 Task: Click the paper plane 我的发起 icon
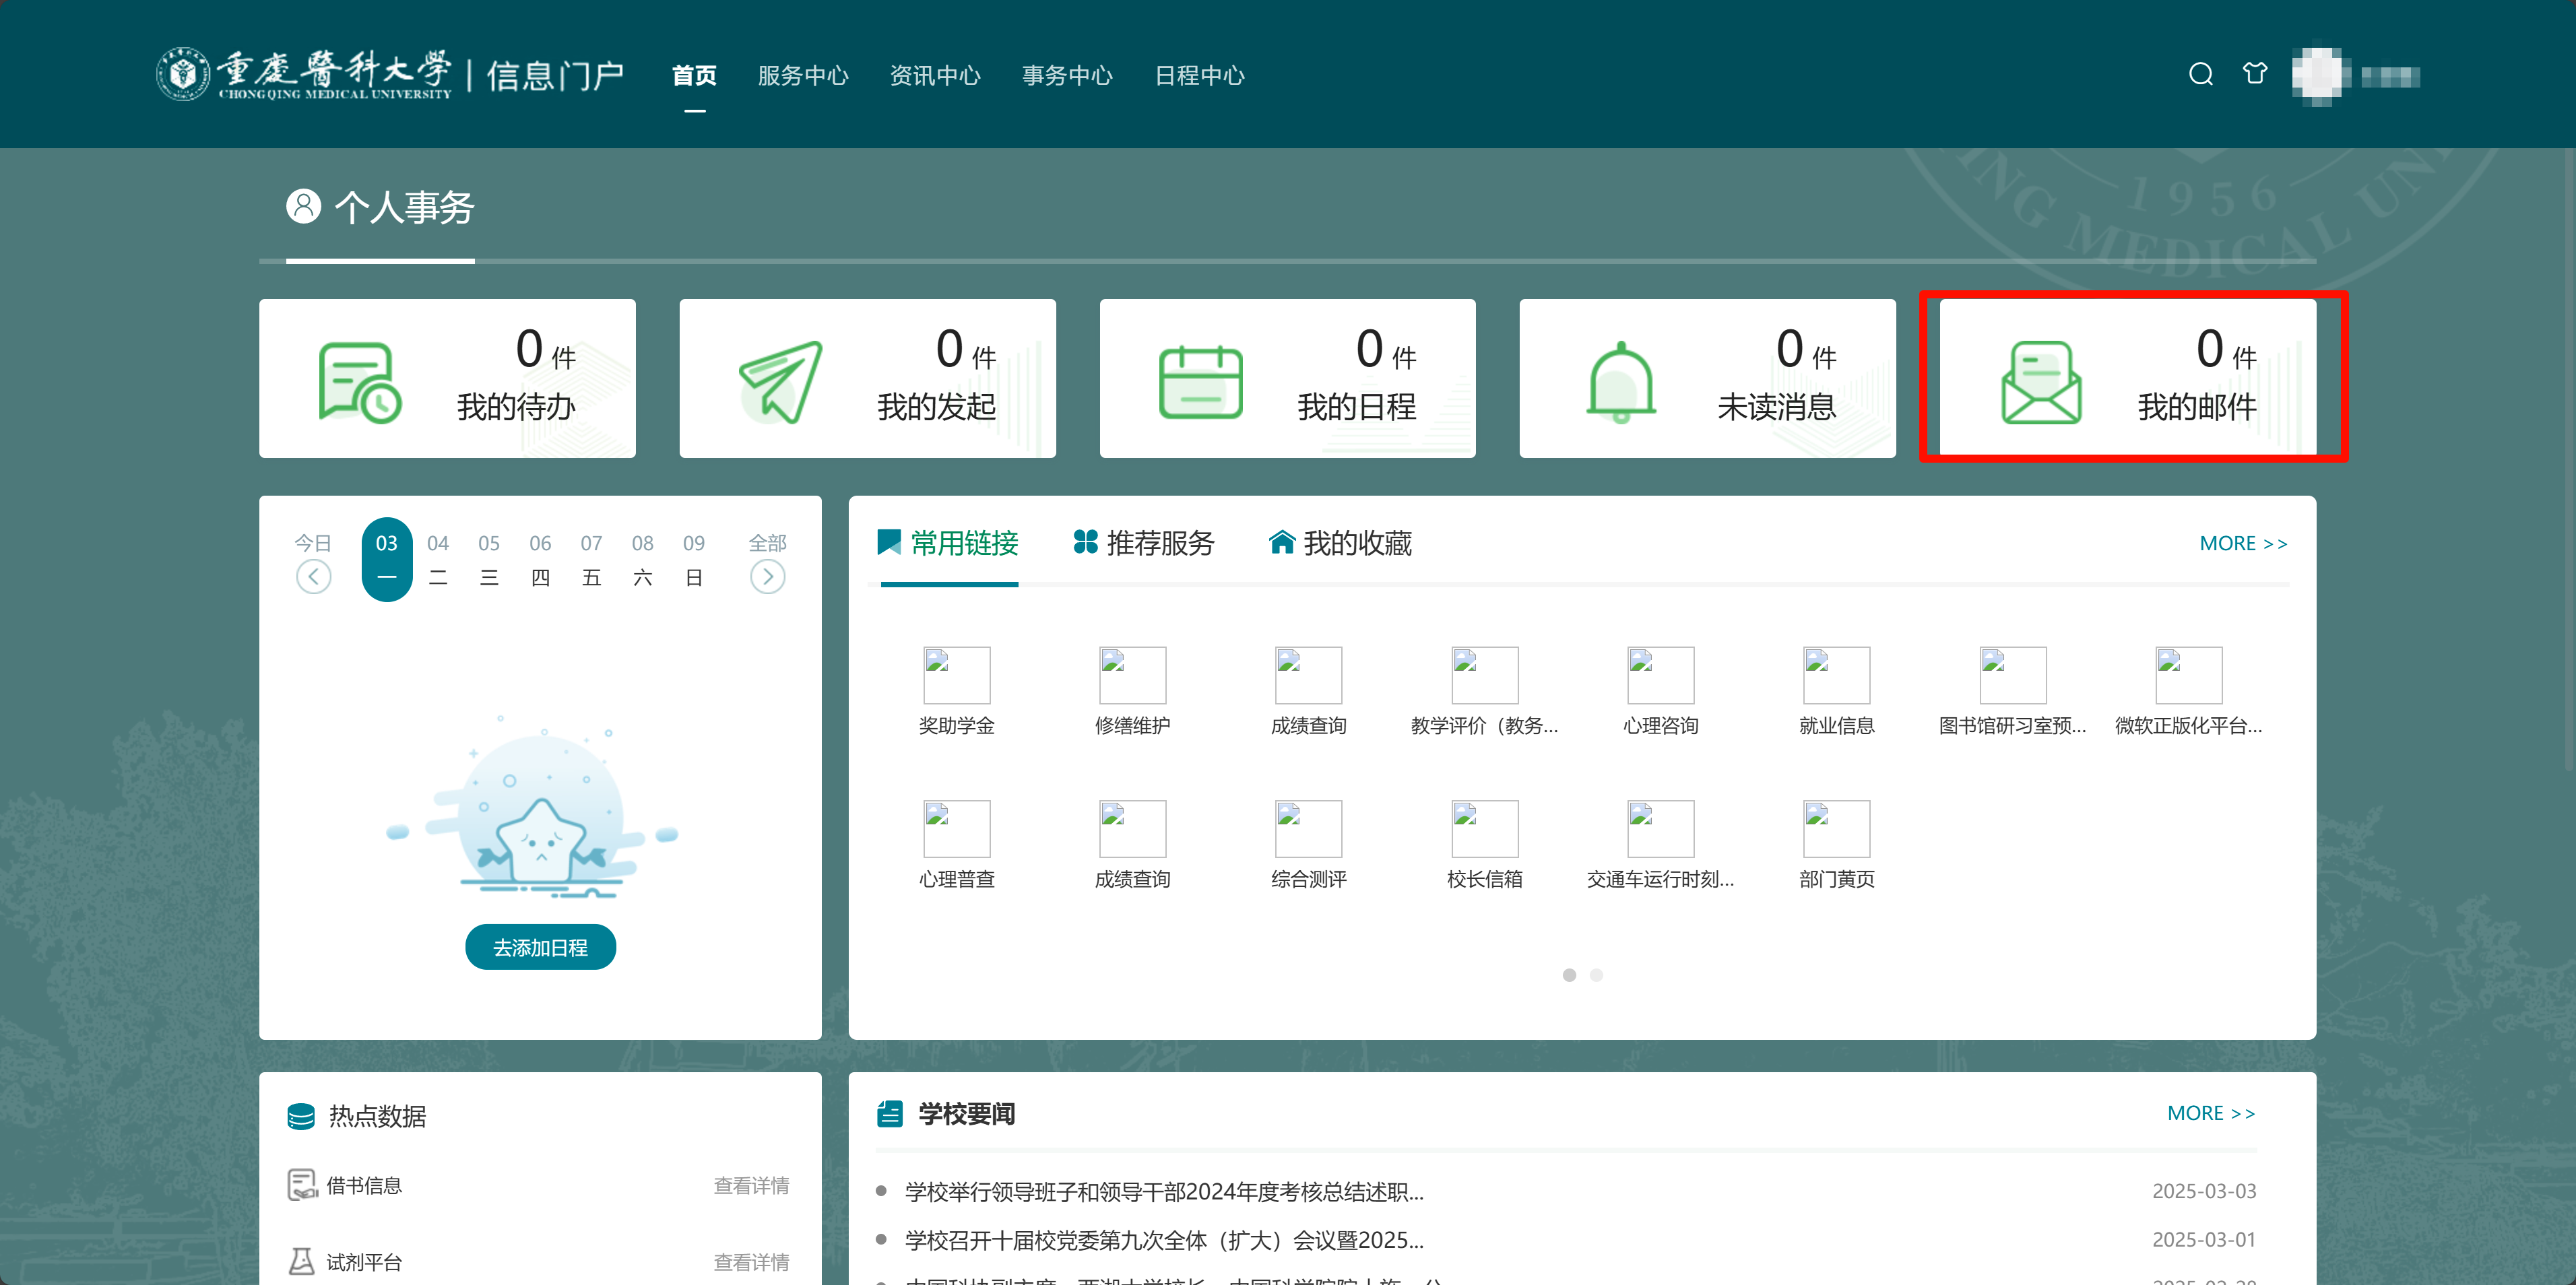(780, 382)
